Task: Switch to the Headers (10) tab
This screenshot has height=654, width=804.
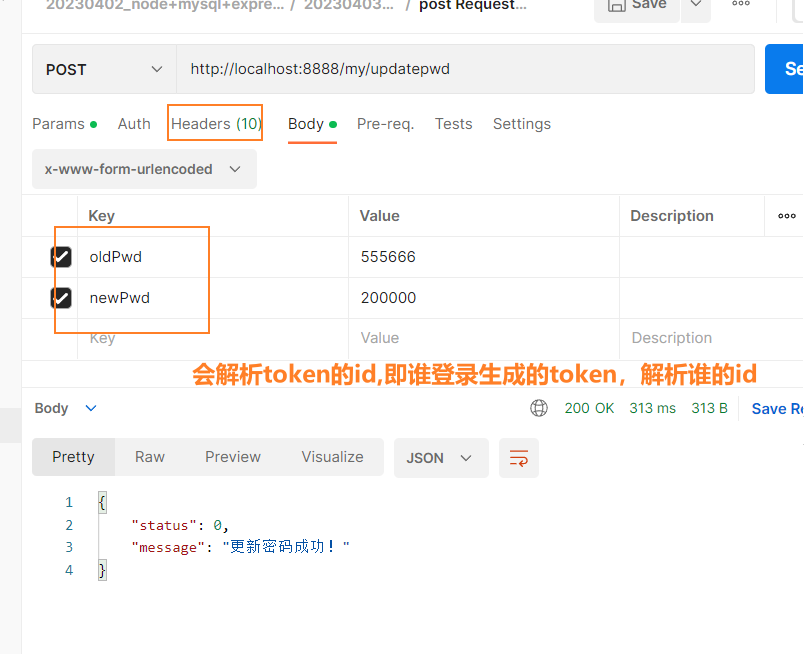Action: pyautogui.click(x=214, y=123)
